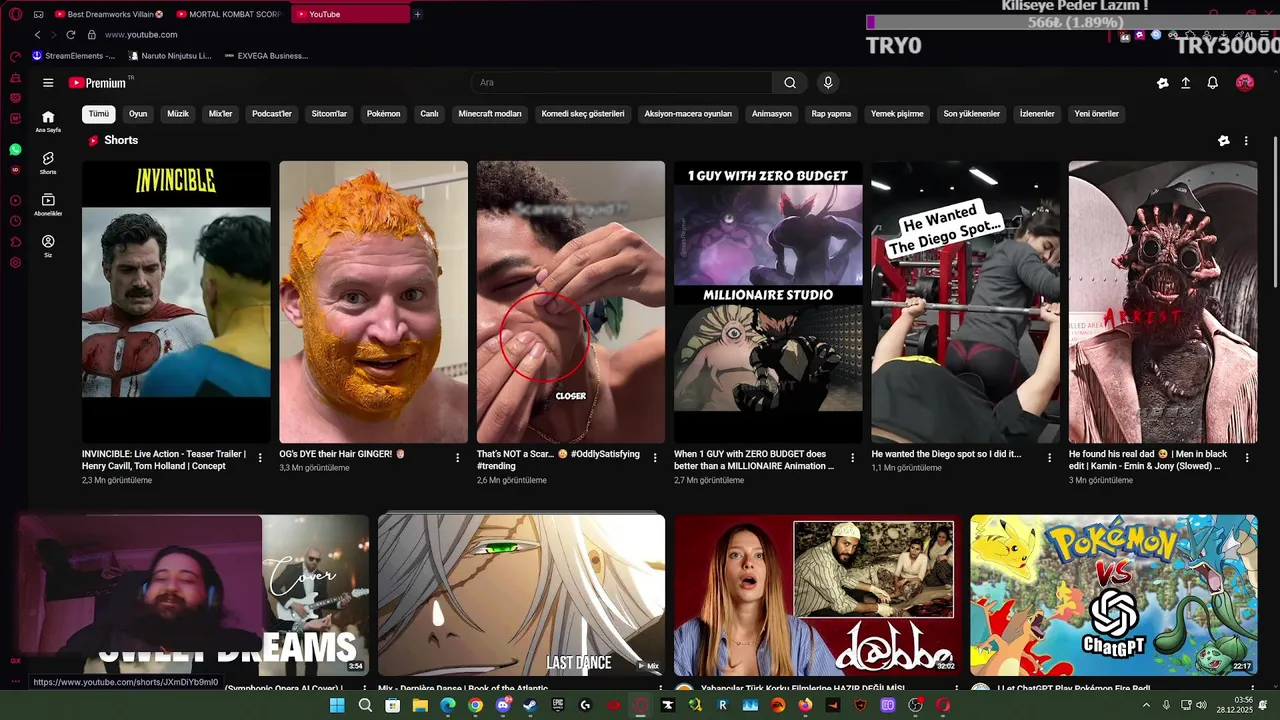Select Yeni öneriler chip
Viewport: 1280px width, 720px height.
(x=1097, y=114)
